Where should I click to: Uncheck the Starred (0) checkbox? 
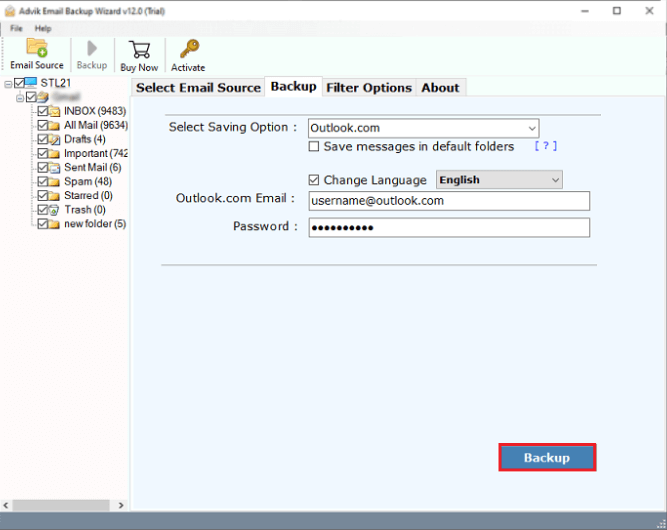pos(43,195)
